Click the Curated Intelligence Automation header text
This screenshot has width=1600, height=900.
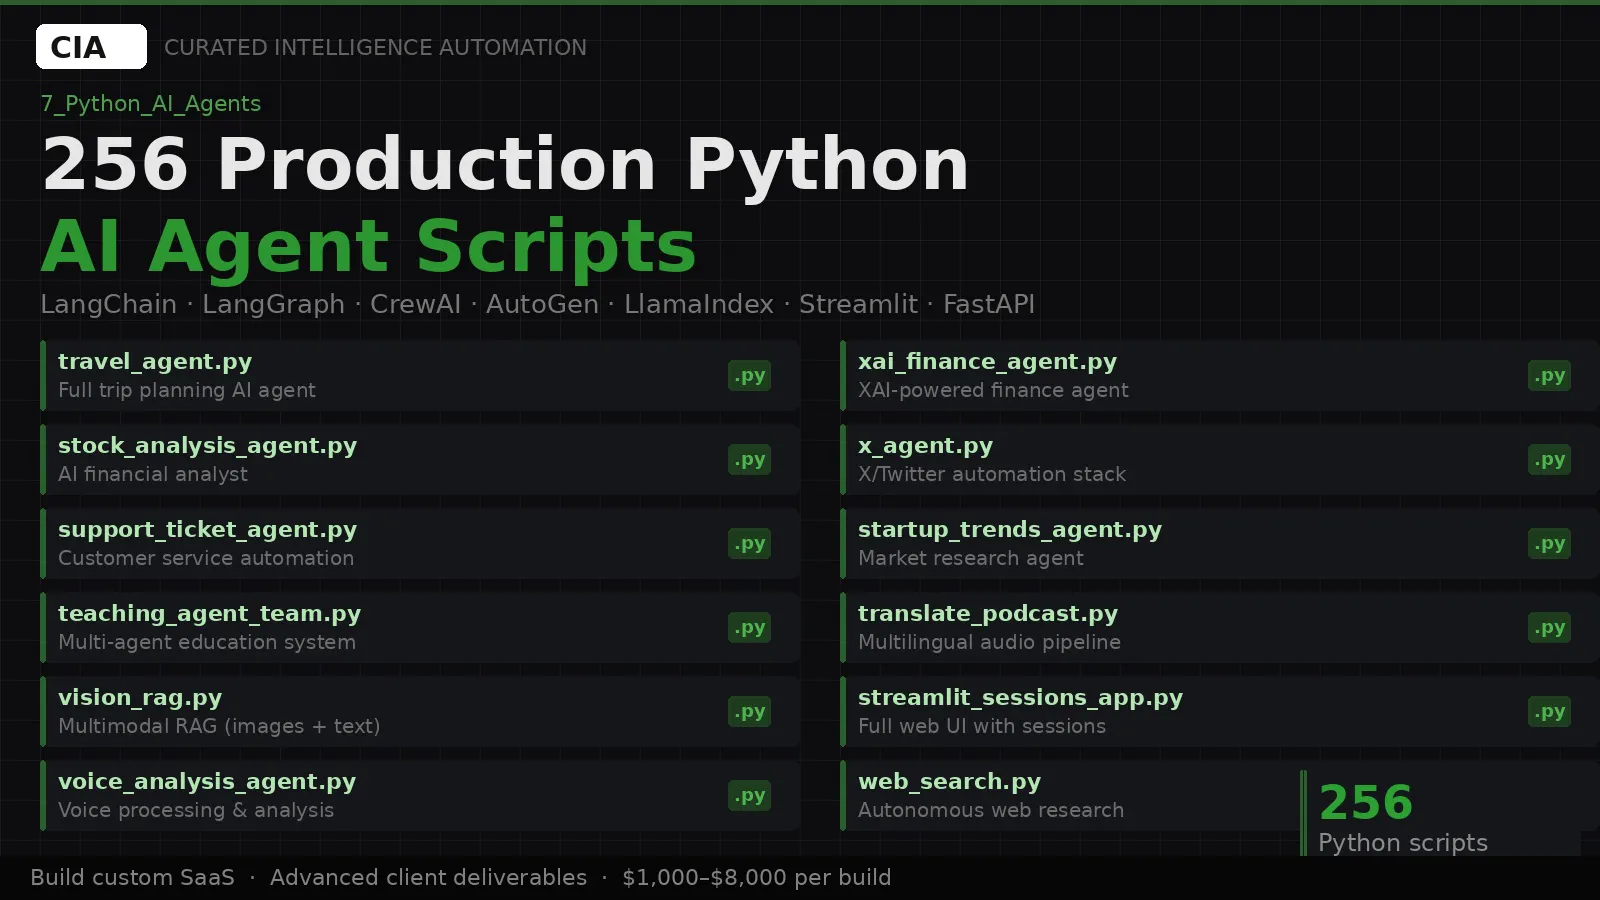[375, 47]
